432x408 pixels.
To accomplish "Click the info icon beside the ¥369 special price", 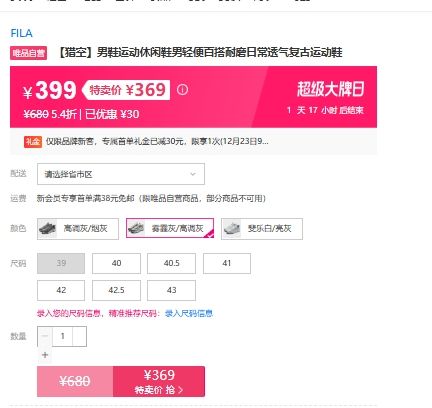I will 182,89.
